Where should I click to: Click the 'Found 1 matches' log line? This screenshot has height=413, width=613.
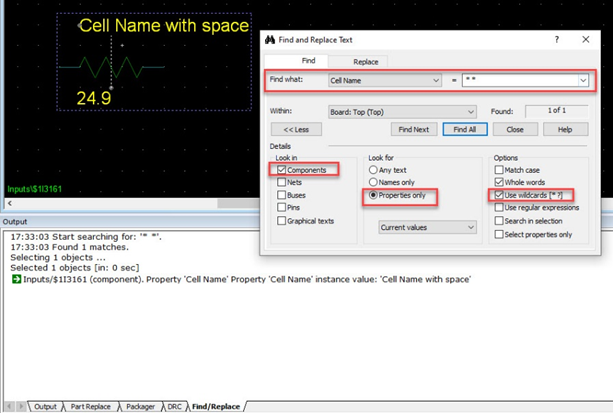click(x=69, y=247)
